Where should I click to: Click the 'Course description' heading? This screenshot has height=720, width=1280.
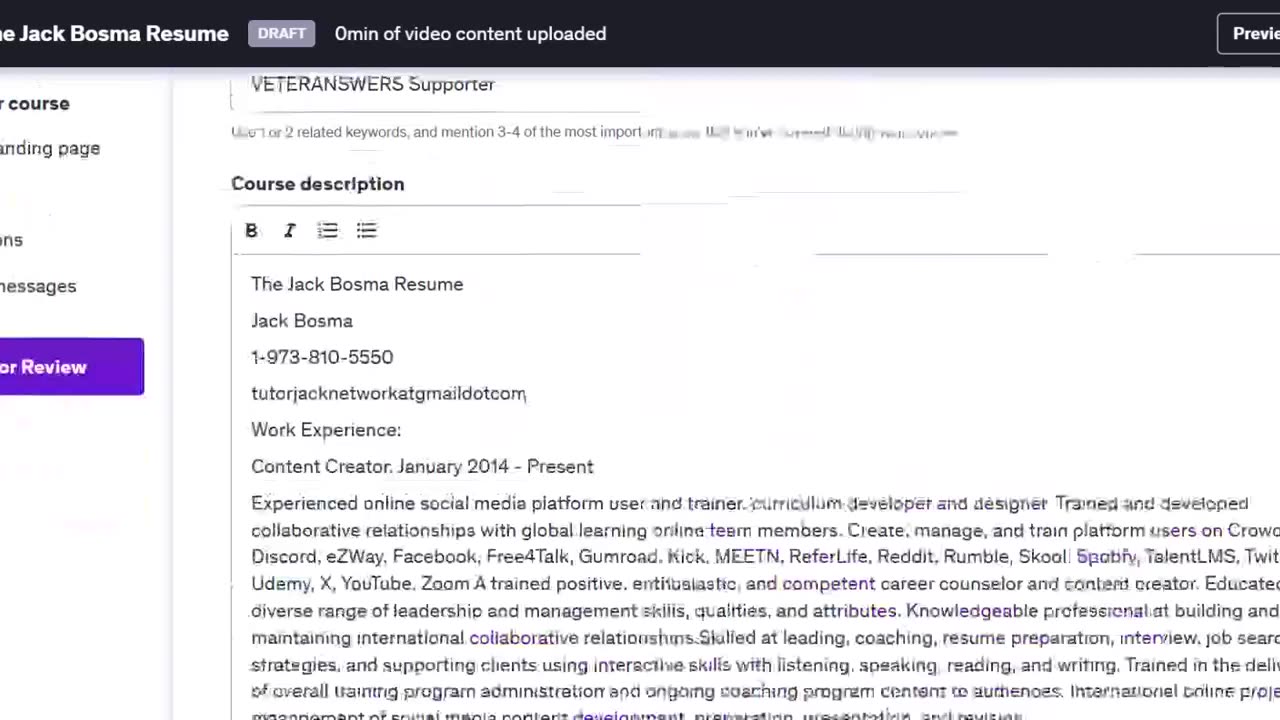318,184
